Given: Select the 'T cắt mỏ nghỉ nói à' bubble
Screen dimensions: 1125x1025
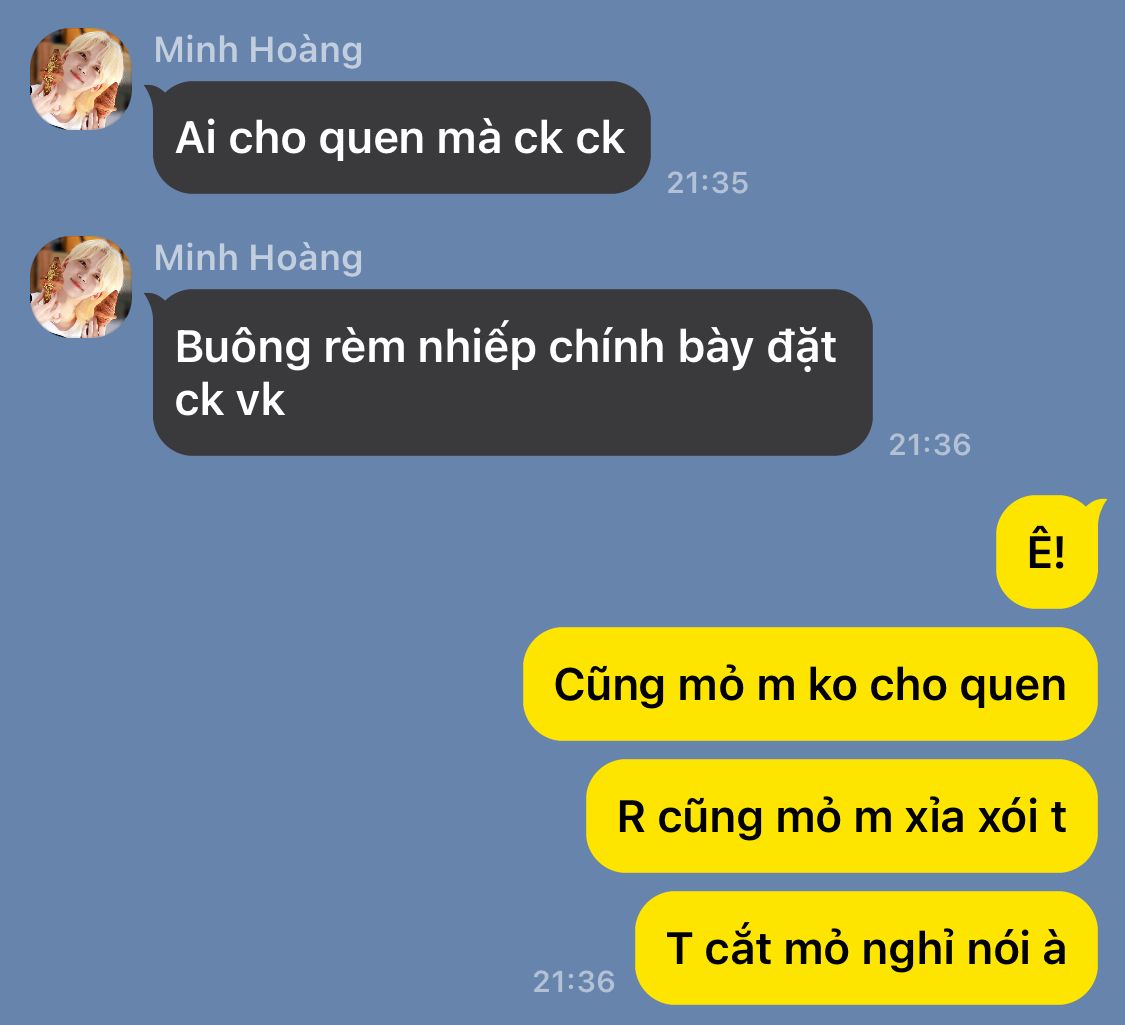Looking at the screenshot, I should coord(866,948).
